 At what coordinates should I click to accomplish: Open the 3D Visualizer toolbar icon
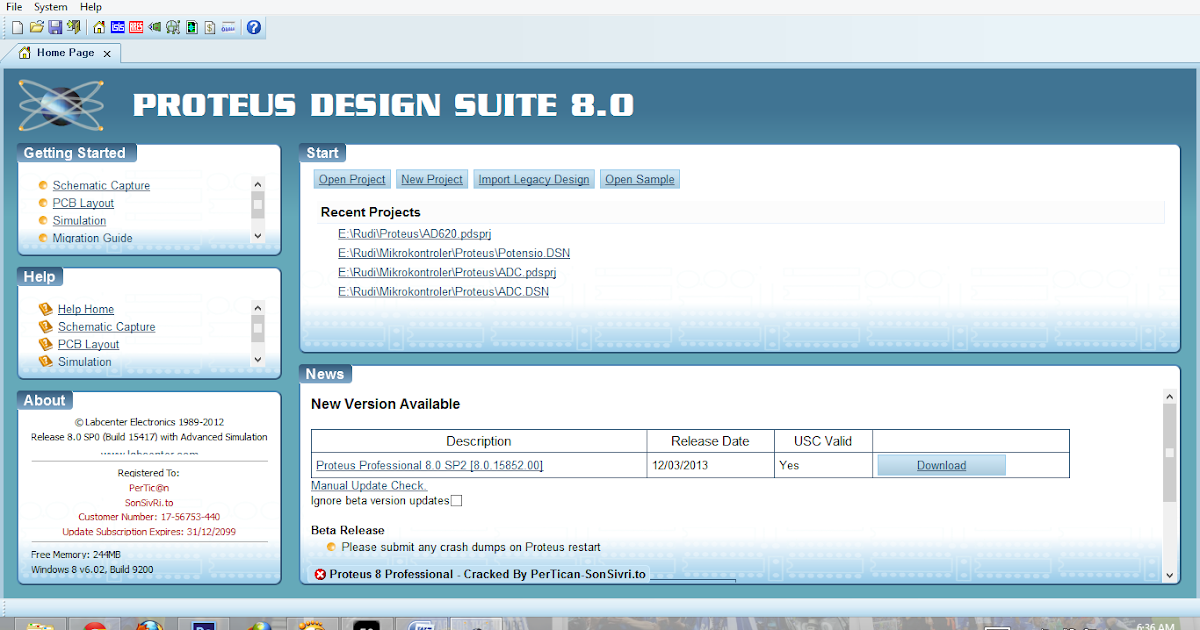(x=155, y=27)
